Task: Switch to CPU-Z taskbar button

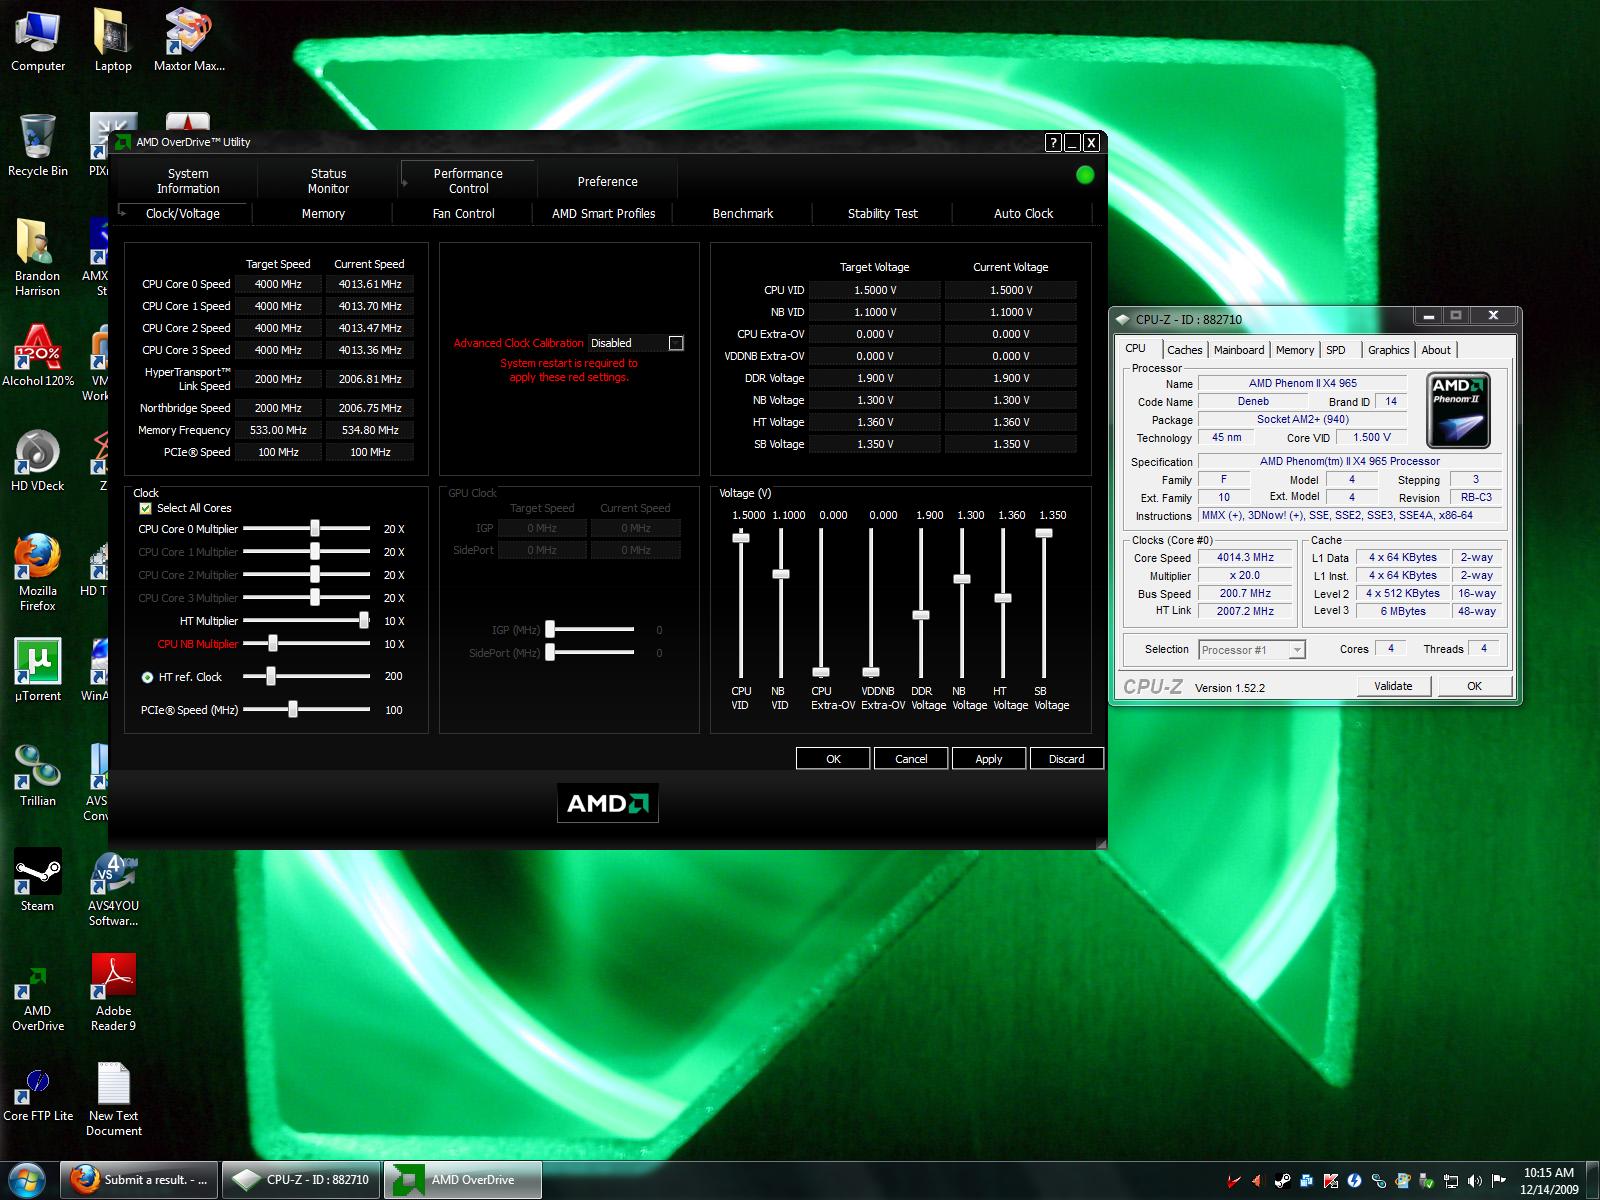Action: click(x=301, y=1180)
